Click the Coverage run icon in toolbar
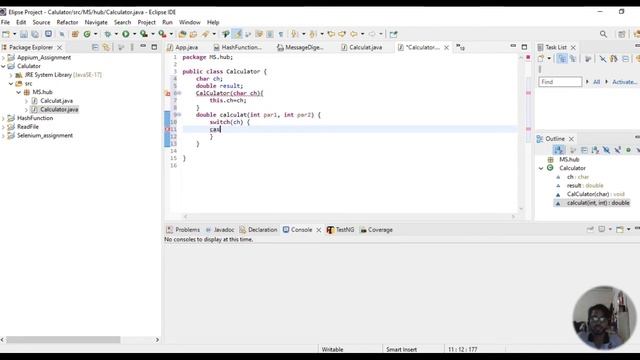The width and height of the screenshot is (640, 360). pyautogui.click(x=144, y=34)
